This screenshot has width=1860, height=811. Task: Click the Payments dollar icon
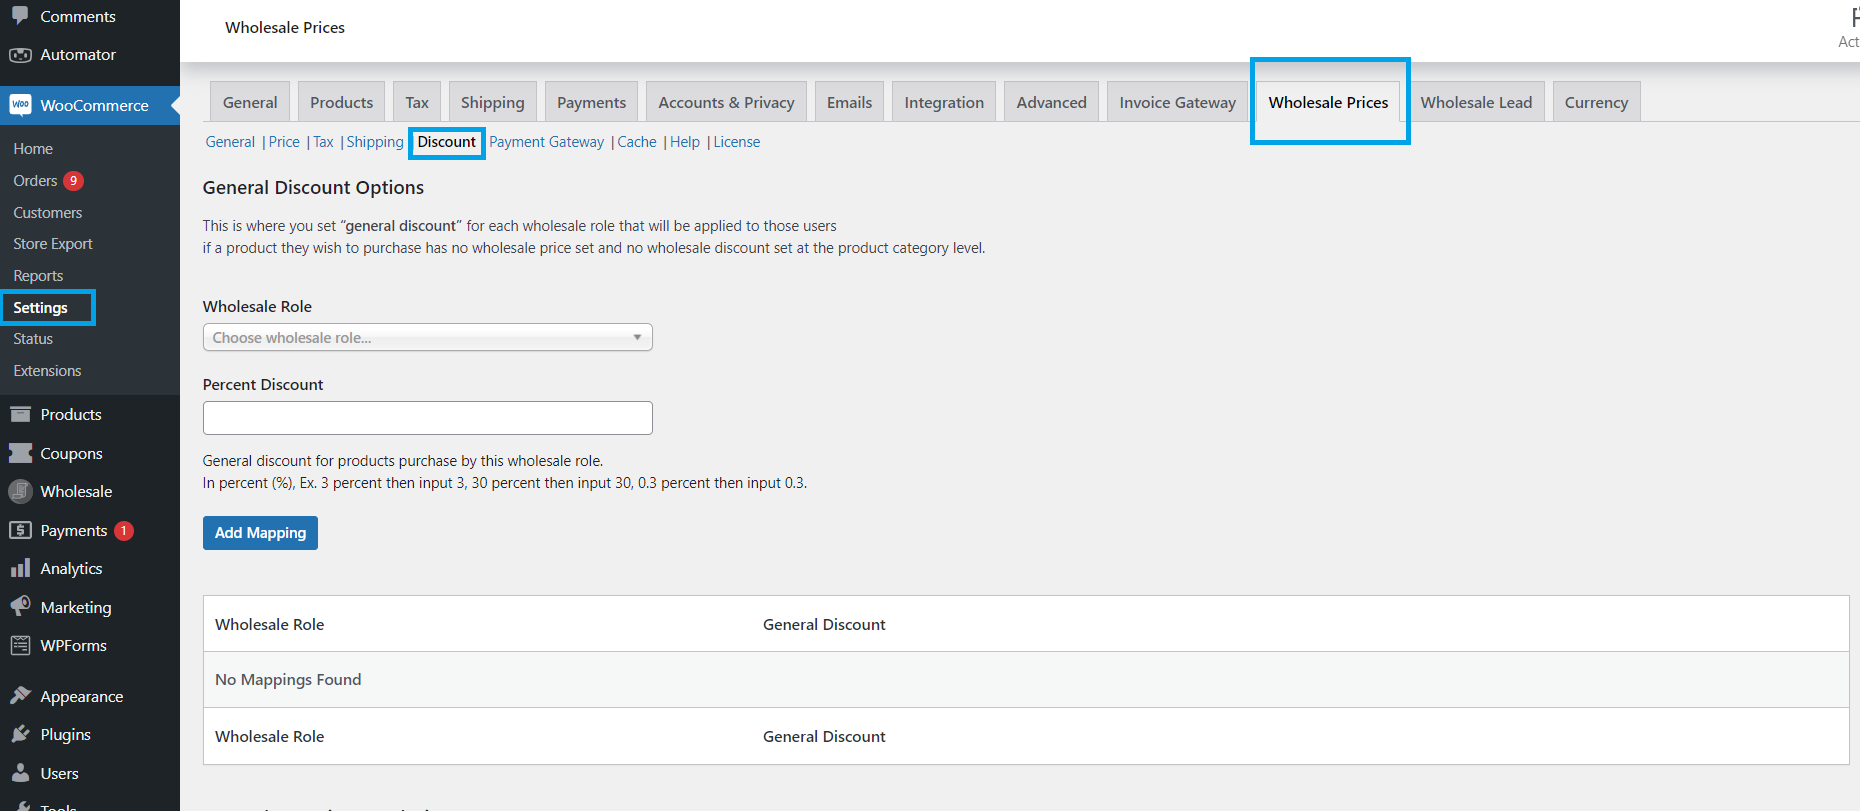[x=20, y=530]
